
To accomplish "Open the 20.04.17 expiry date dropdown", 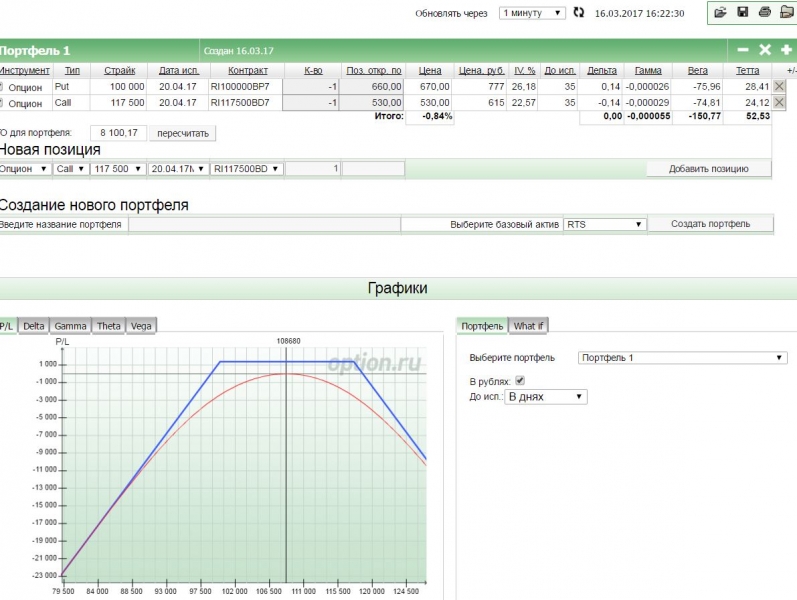I will click(178, 169).
